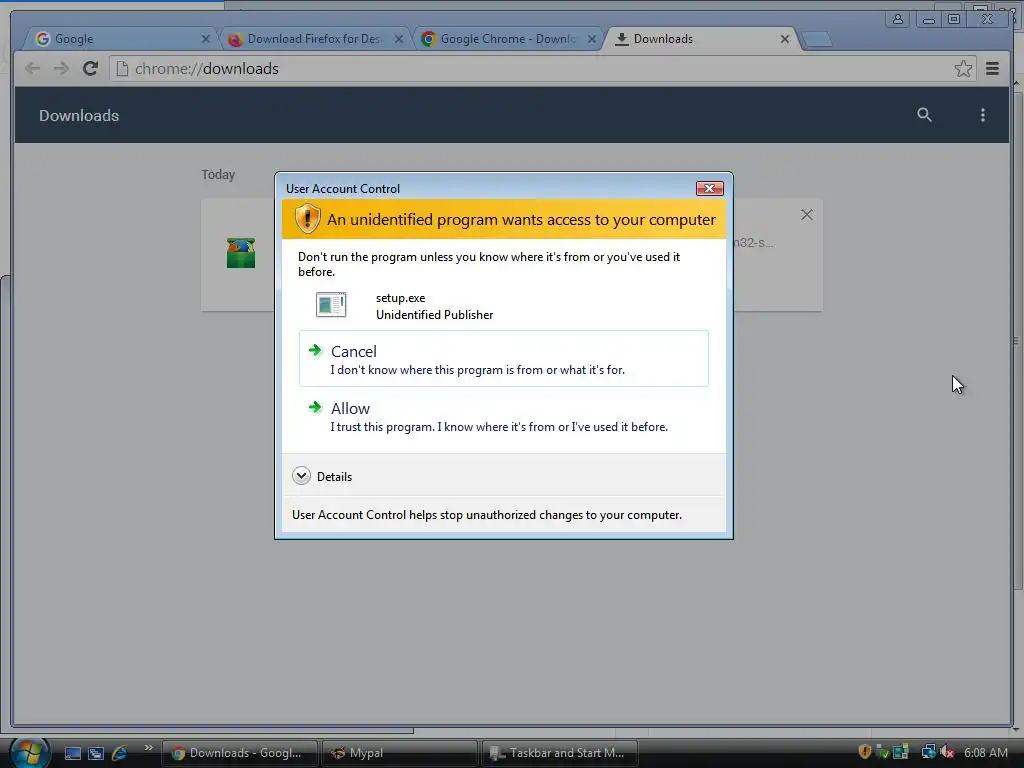This screenshot has width=1024, height=768.
Task: Click the security shield tray icon
Action: point(865,752)
